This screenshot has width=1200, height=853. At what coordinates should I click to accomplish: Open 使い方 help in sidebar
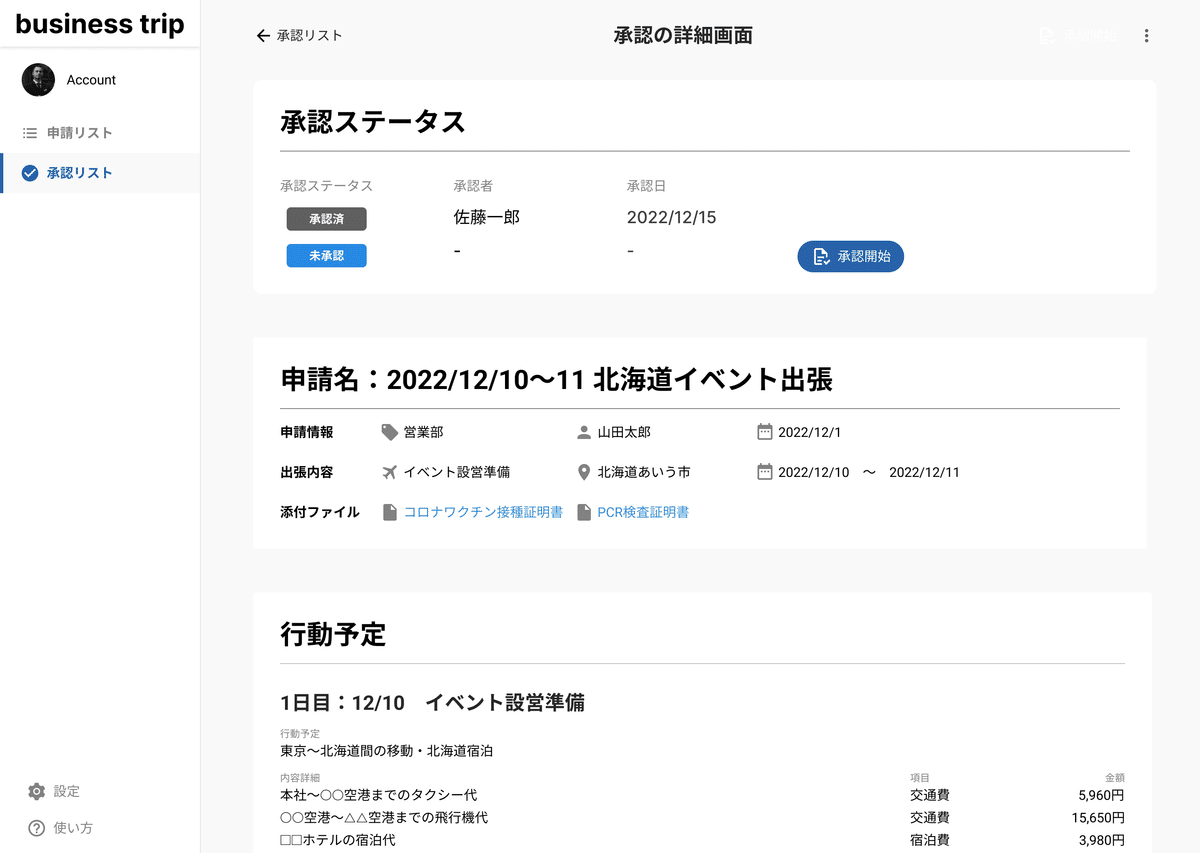(x=60, y=828)
